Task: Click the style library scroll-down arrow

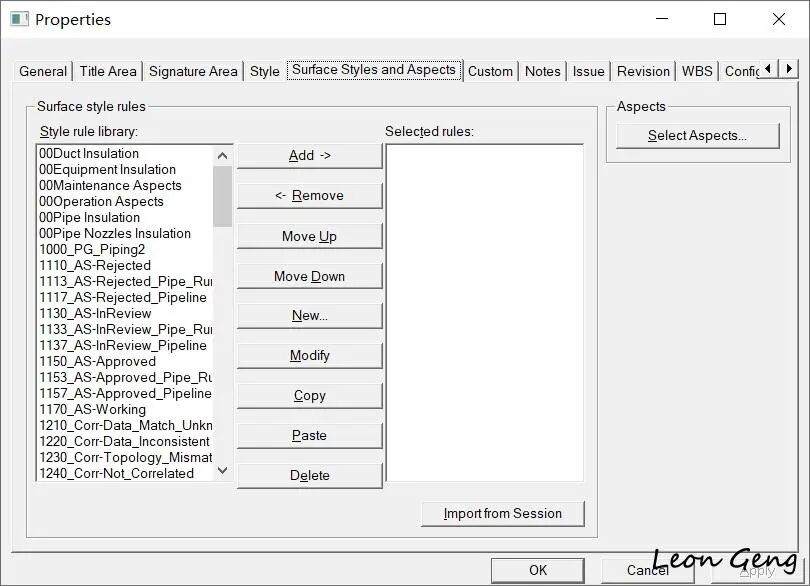Action: [223, 470]
